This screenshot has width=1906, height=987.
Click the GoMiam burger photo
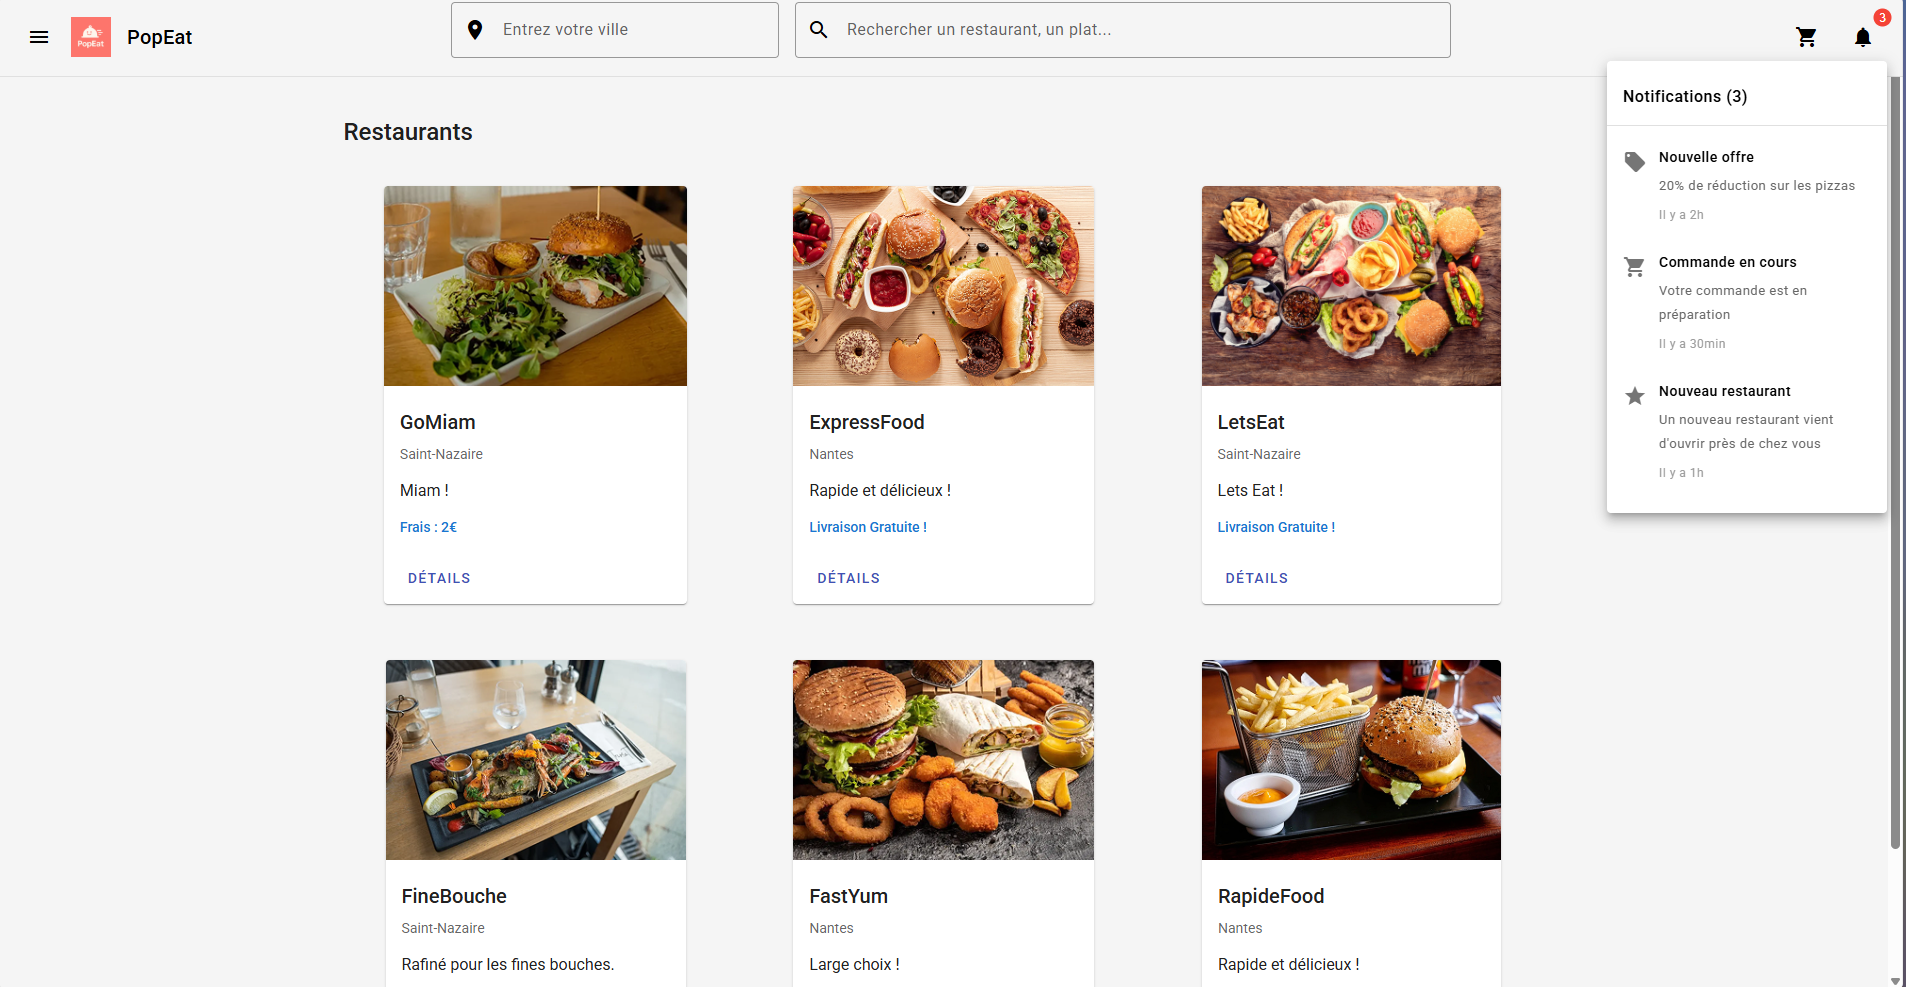click(x=535, y=286)
